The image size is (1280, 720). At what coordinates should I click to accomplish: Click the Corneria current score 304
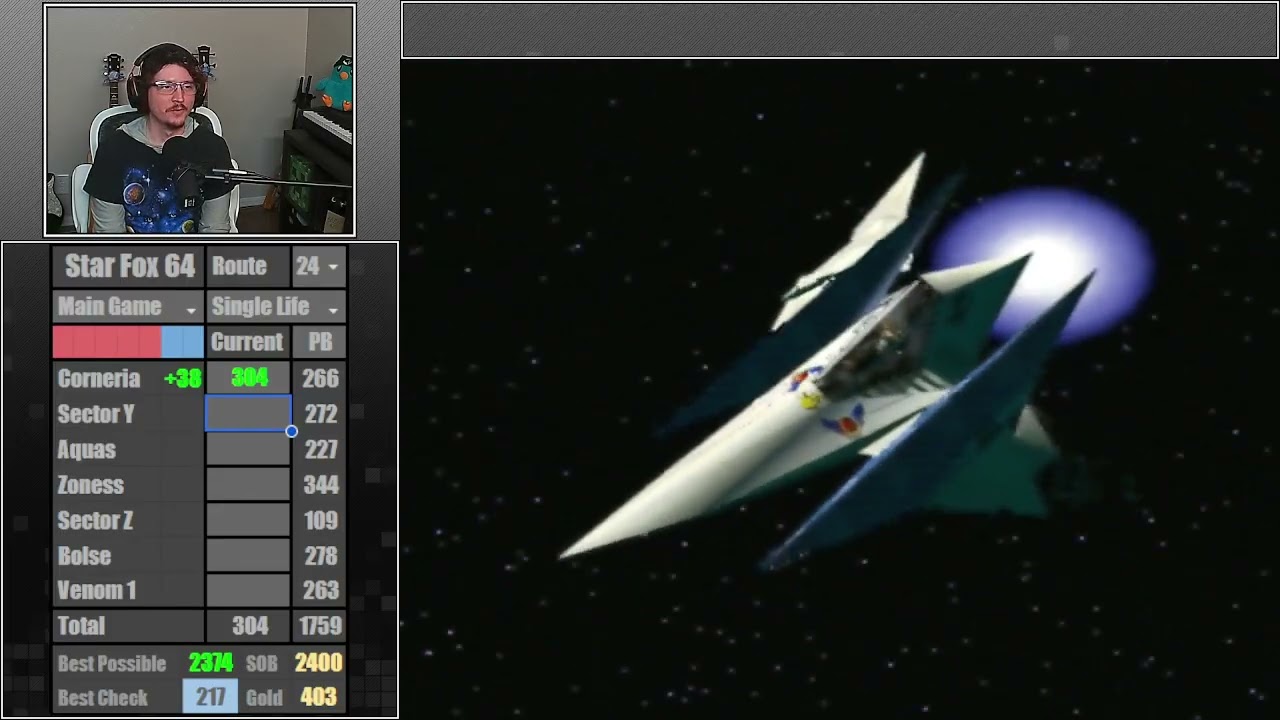(x=249, y=378)
